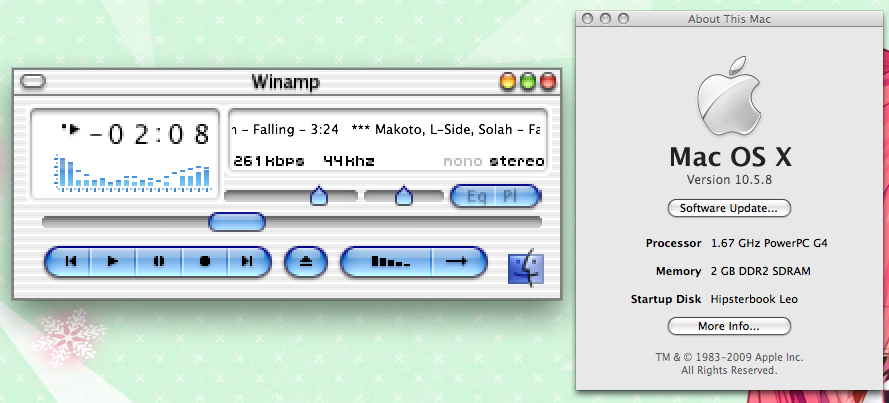Click the Hipsterbook Leo startup disk name

754,299
